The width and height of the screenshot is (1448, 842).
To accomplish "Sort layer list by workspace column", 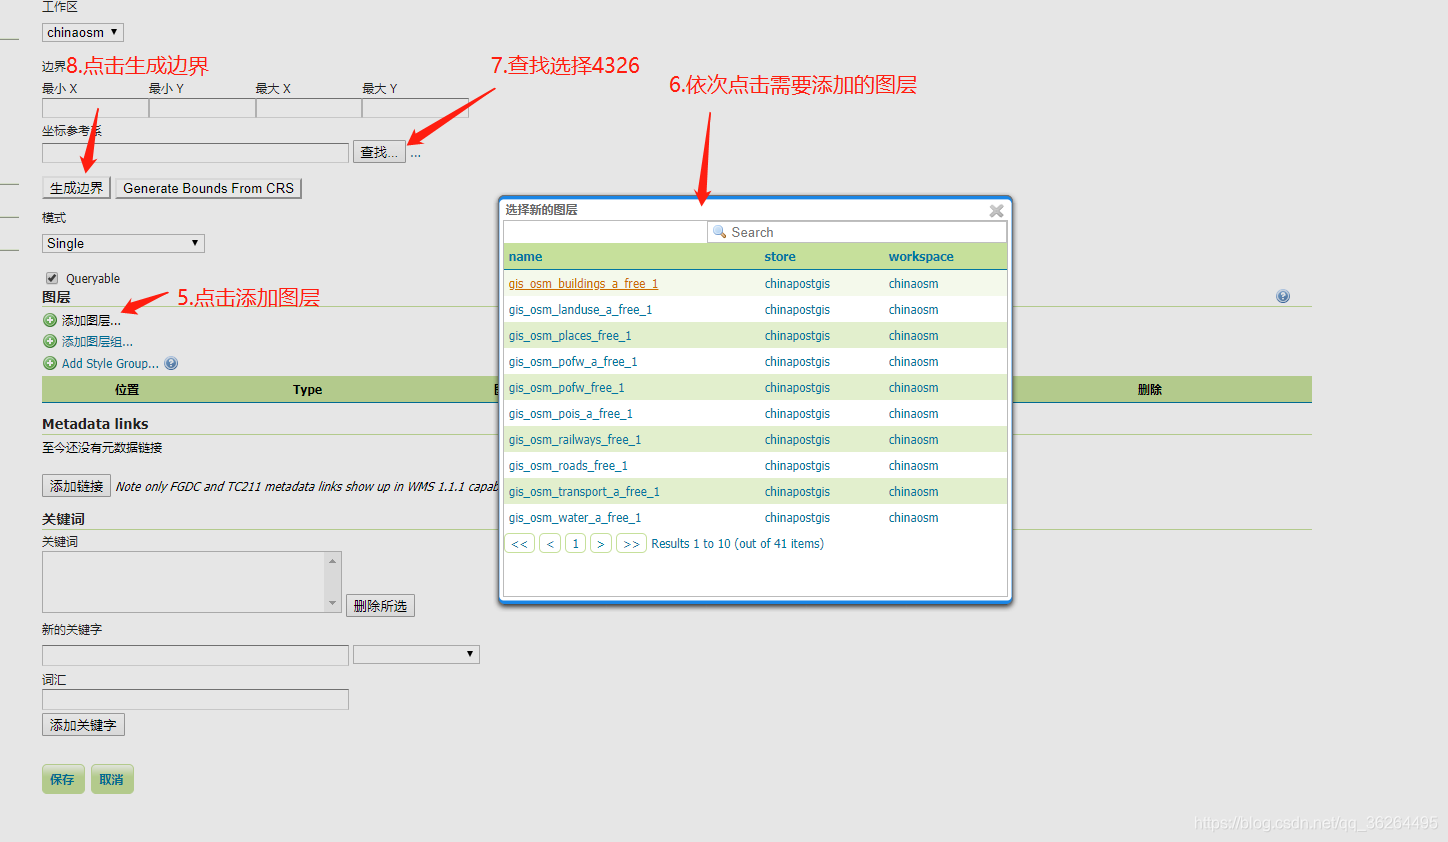I will point(921,256).
